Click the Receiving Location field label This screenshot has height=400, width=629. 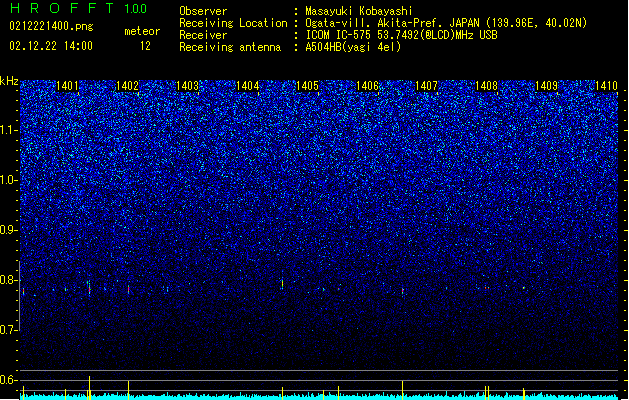[x=233, y=23]
